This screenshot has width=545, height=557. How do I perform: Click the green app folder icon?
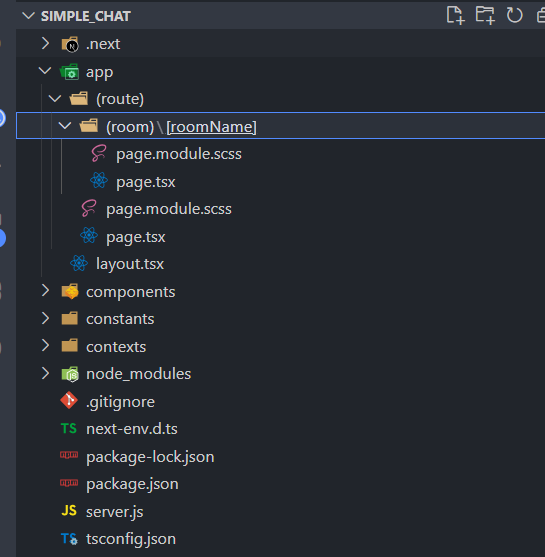coord(70,72)
